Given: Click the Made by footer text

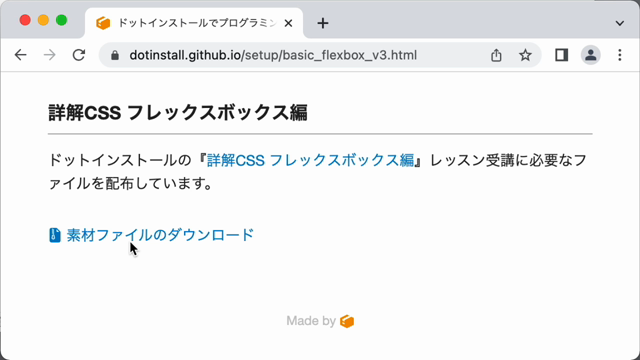Looking at the screenshot, I should pos(311,321).
